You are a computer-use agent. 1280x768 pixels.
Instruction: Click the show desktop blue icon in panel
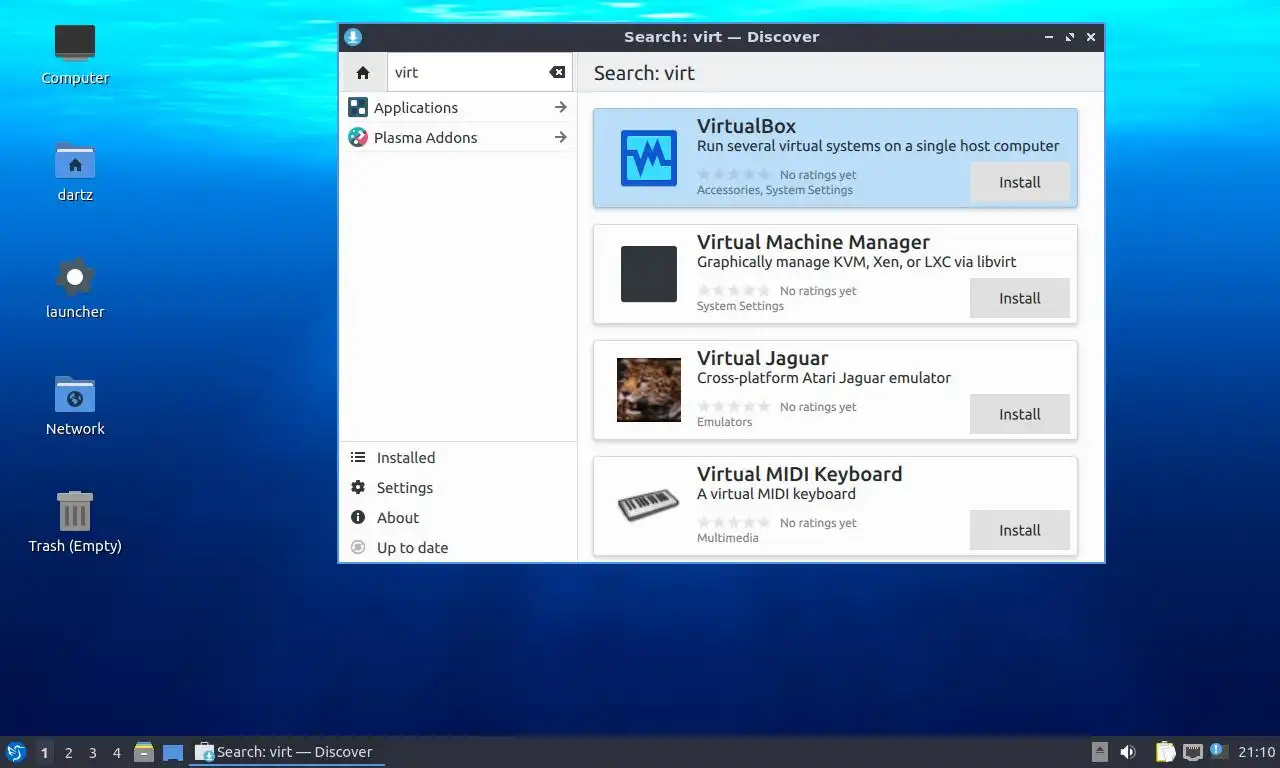coord(173,752)
